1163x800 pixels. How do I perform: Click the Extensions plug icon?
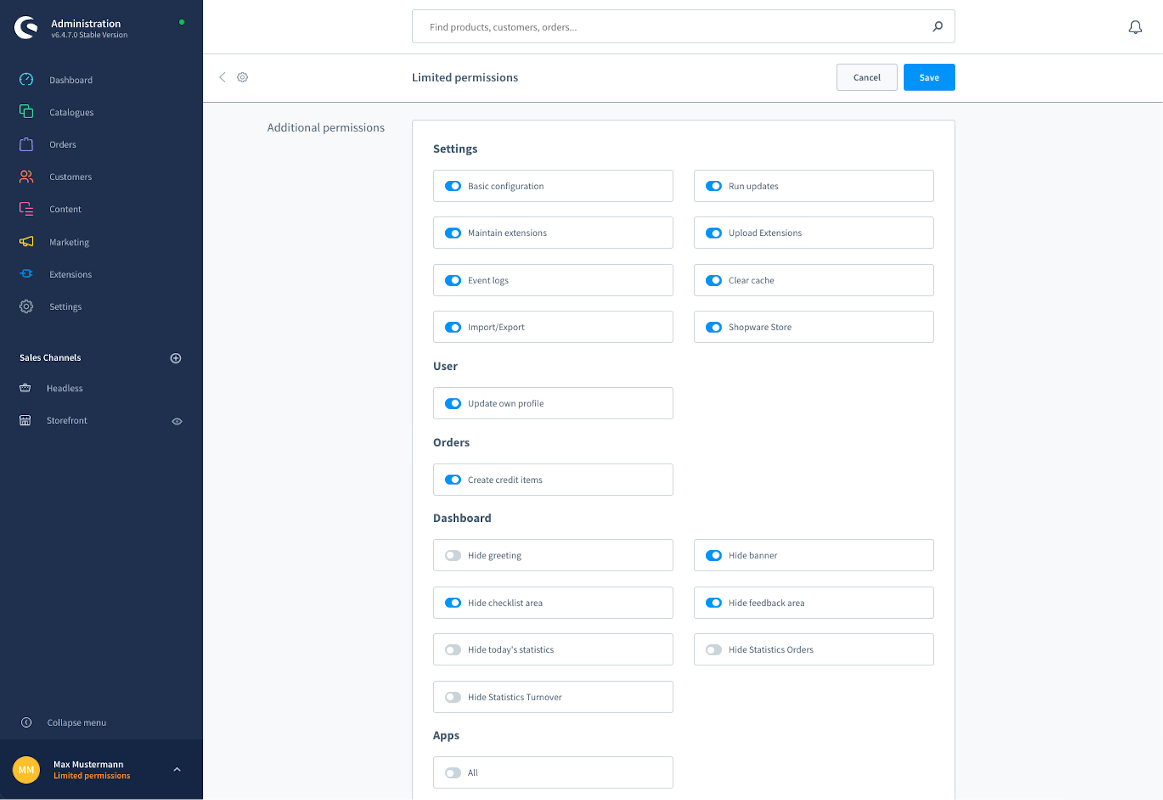pos(26,274)
